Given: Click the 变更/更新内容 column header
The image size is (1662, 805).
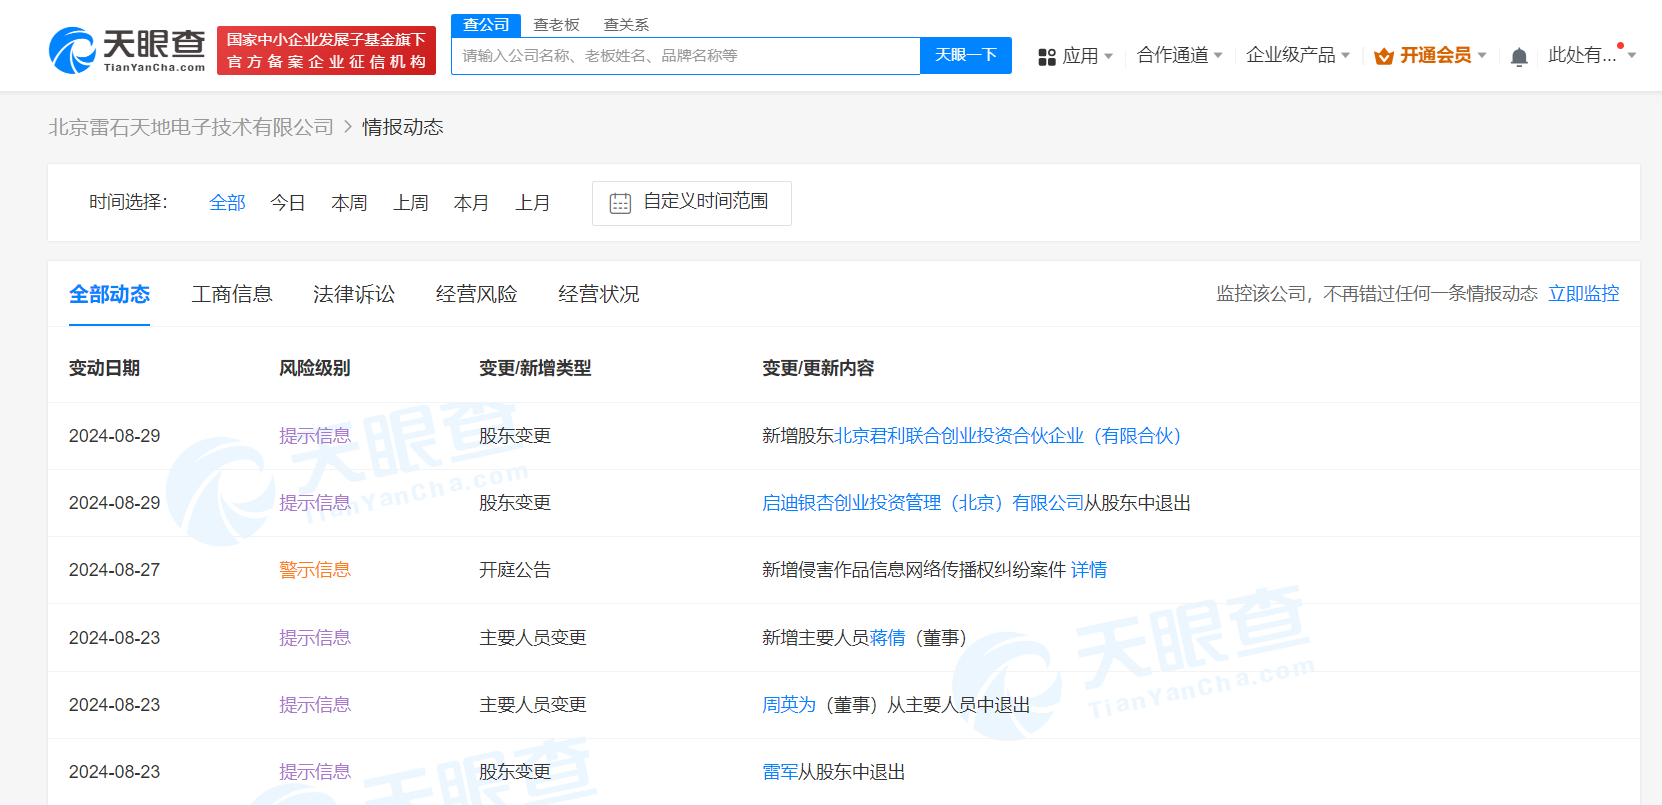Looking at the screenshot, I should tap(818, 368).
